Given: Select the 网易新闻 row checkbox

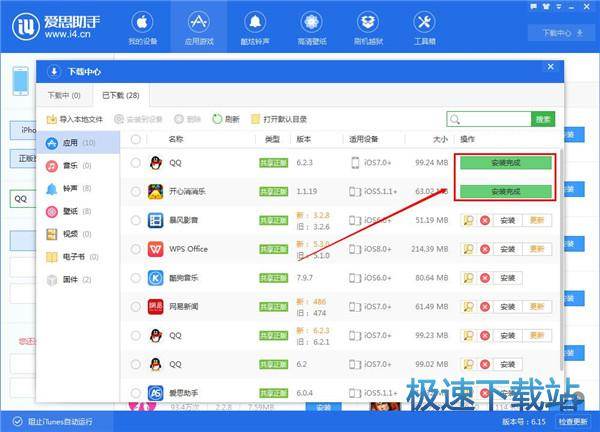Looking at the screenshot, I should coord(135,306).
